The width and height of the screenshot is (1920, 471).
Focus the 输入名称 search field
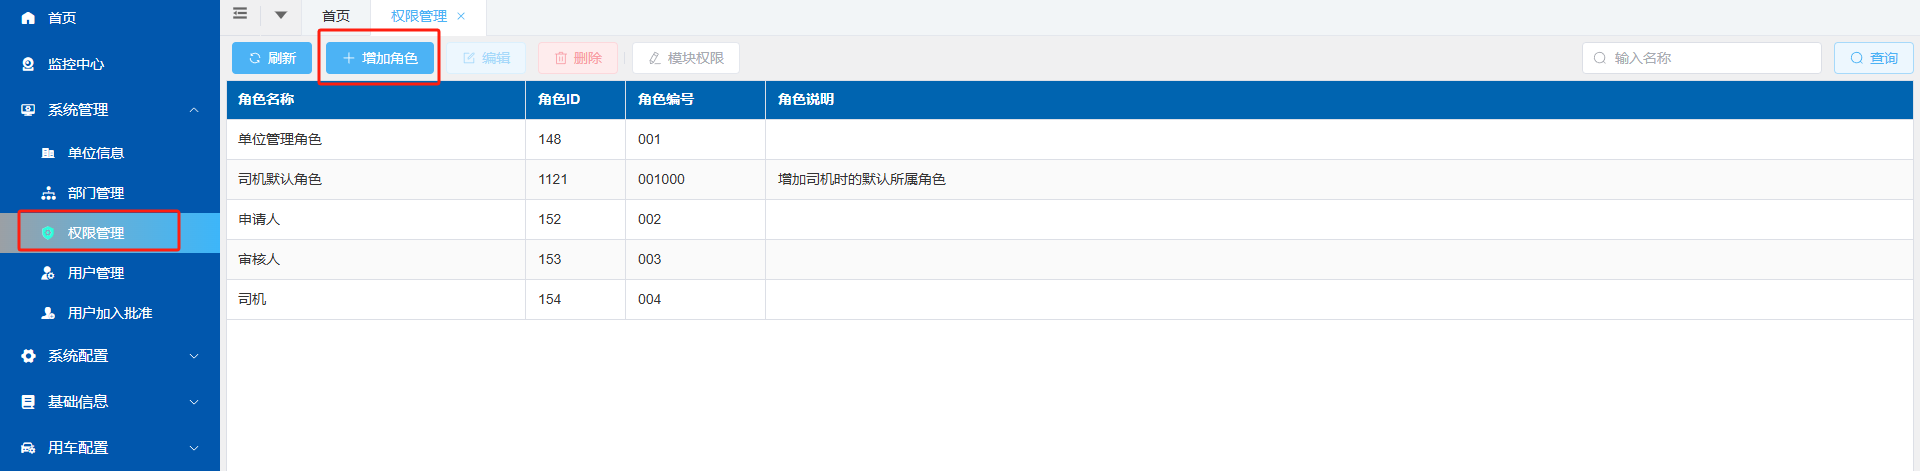tap(1710, 58)
